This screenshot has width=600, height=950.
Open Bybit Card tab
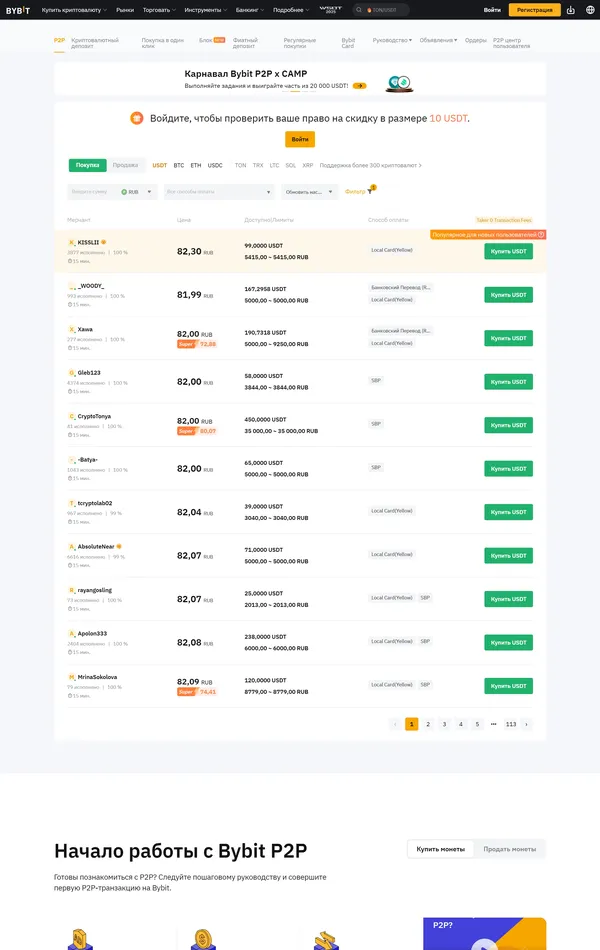tap(348, 43)
